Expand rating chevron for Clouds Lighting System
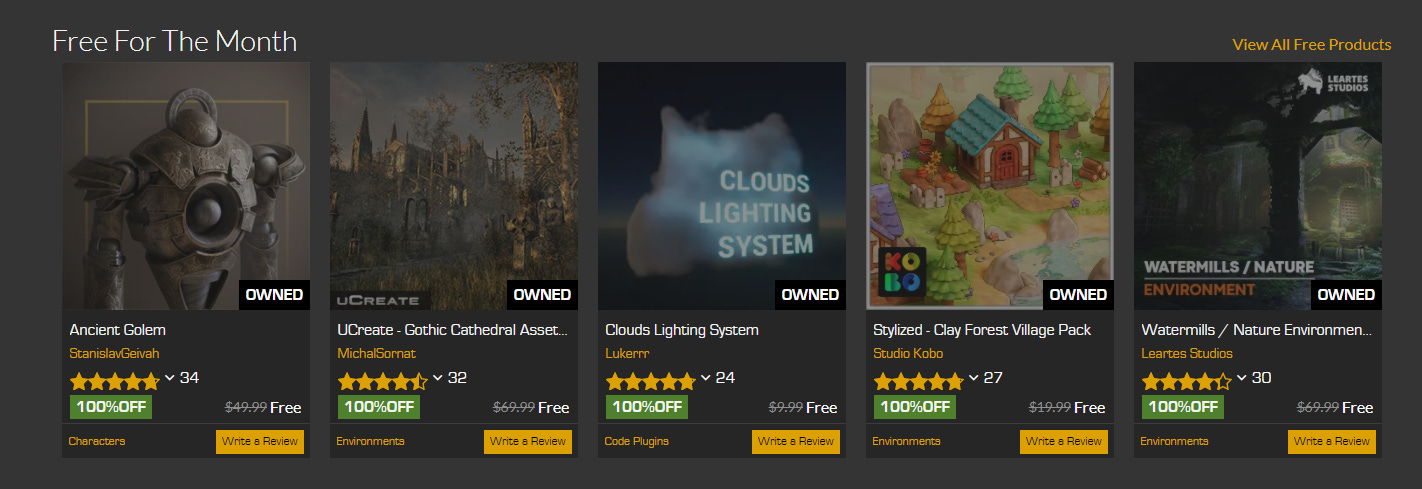 [705, 378]
